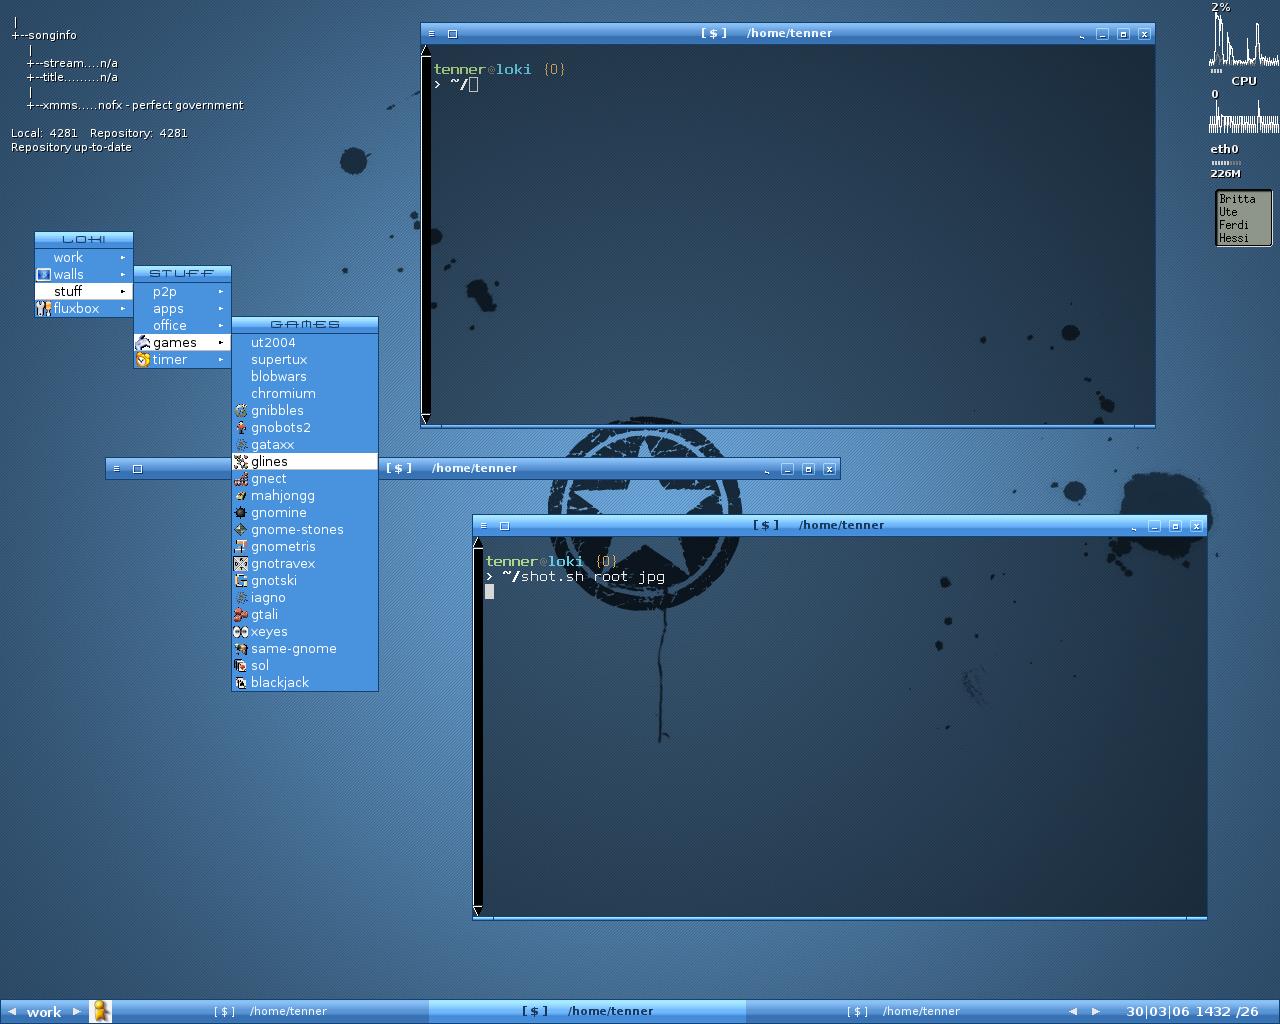Start mahjongg from the Games menu
Image resolution: width=1280 pixels, height=1024 pixels.
pyautogui.click(x=305, y=495)
